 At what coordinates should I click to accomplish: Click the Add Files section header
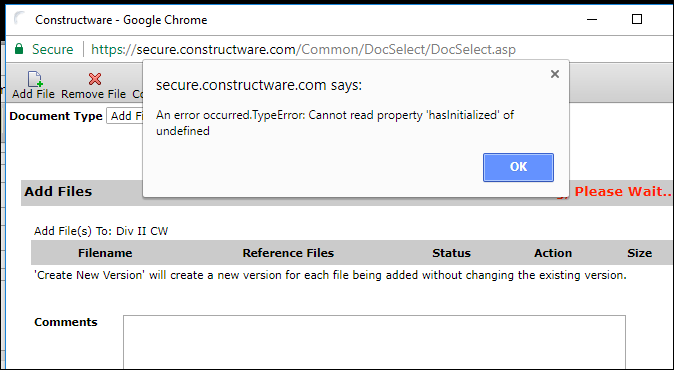pos(58,192)
